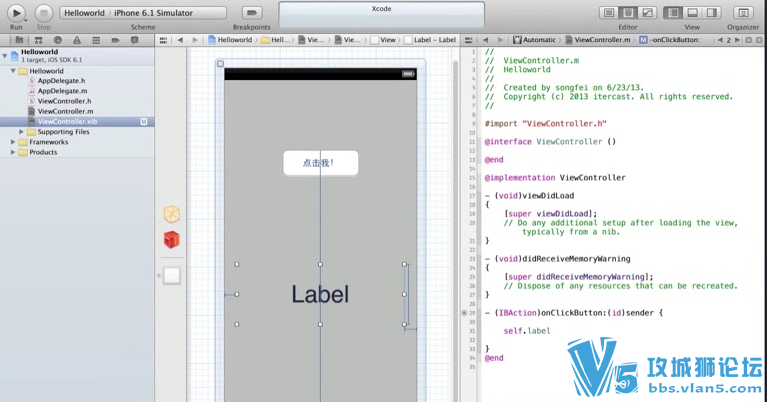Expand the Interface Builder dock disclosure
Image resolution: width=767 pixels, height=402 pixels.
pyautogui.click(x=158, y=276)
